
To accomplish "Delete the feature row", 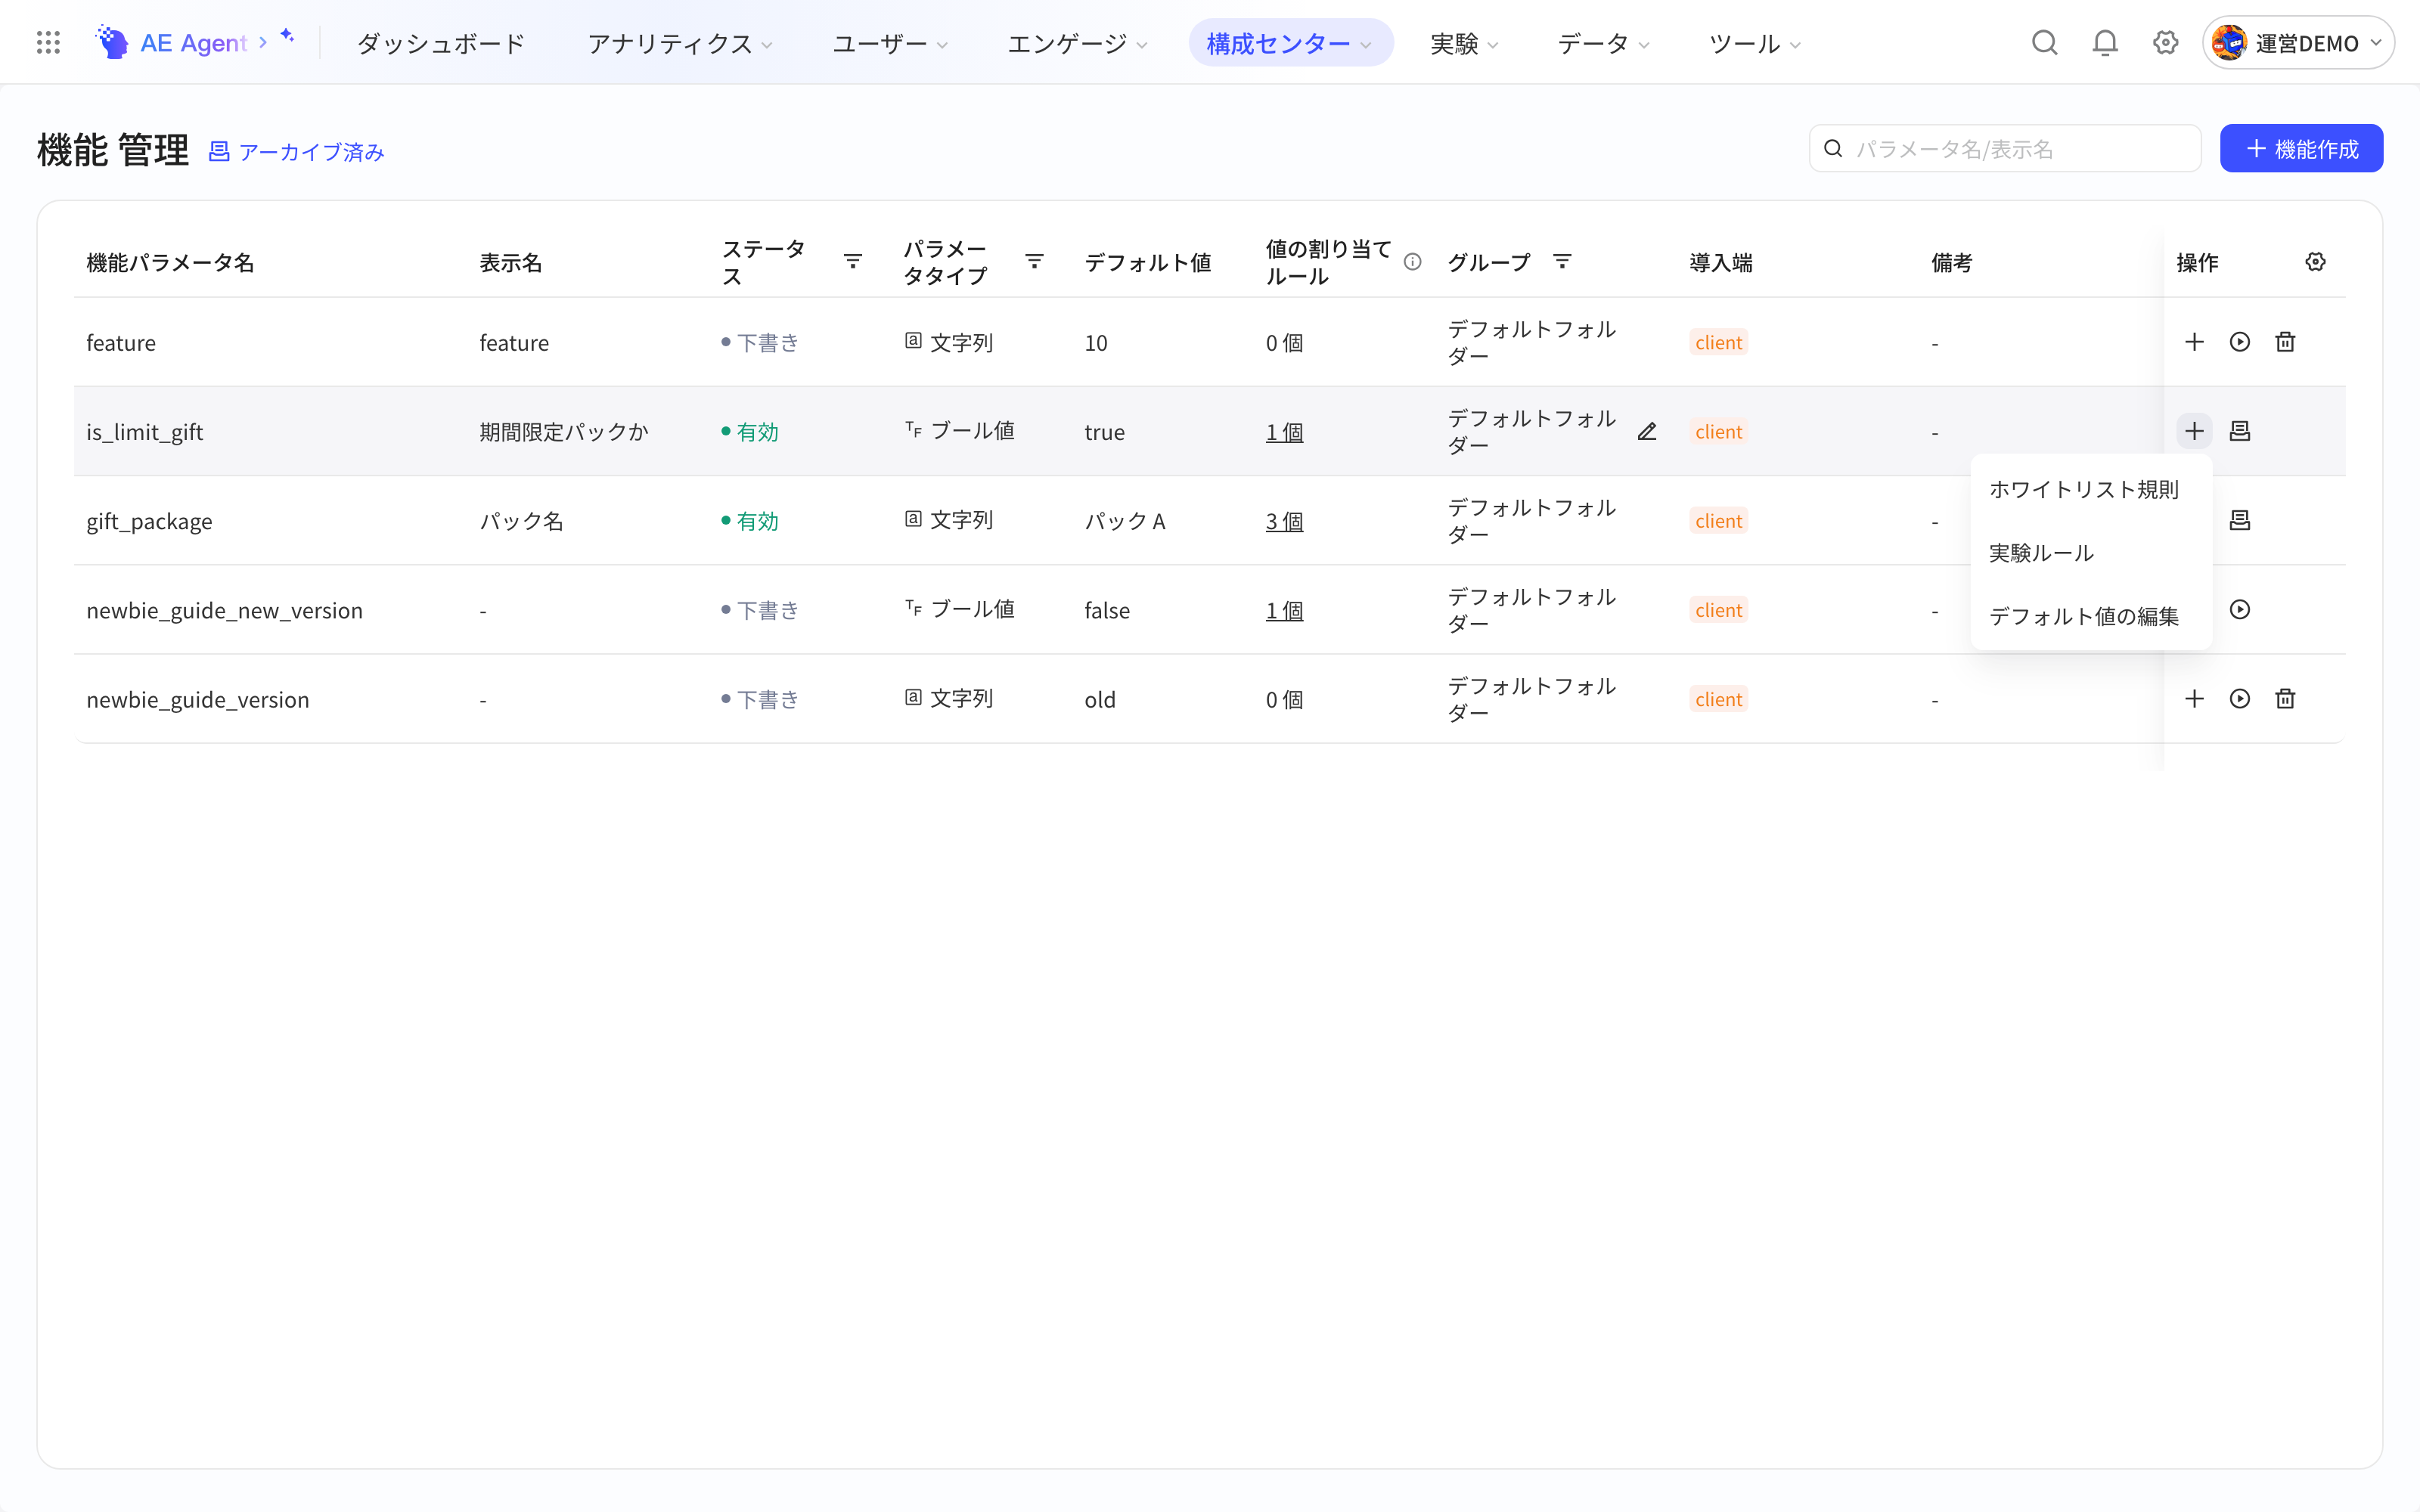I will 2285,342.
